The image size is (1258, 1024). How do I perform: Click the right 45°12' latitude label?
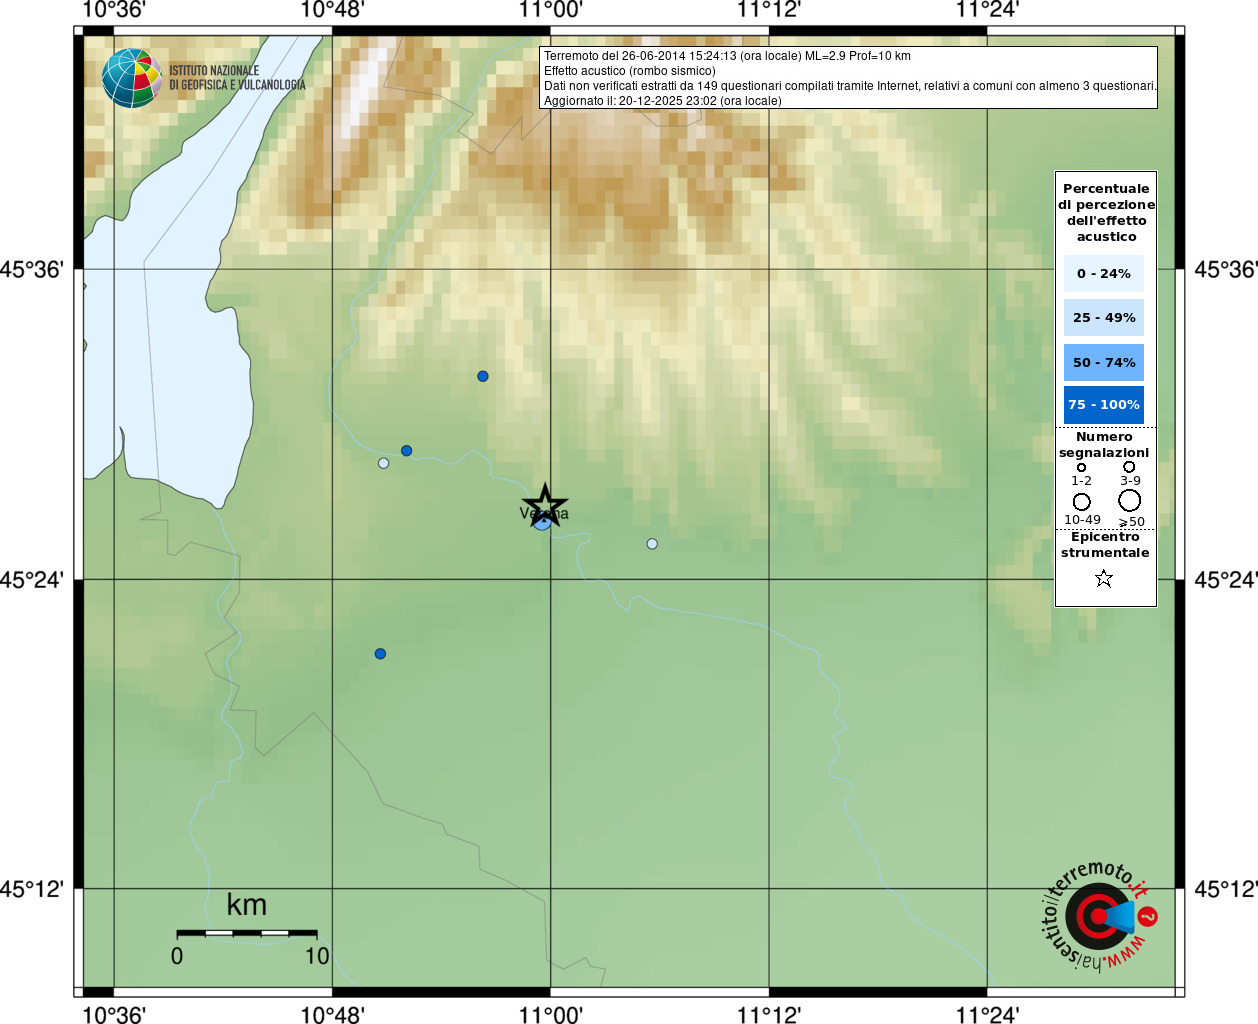click(x=1226, y=889)
